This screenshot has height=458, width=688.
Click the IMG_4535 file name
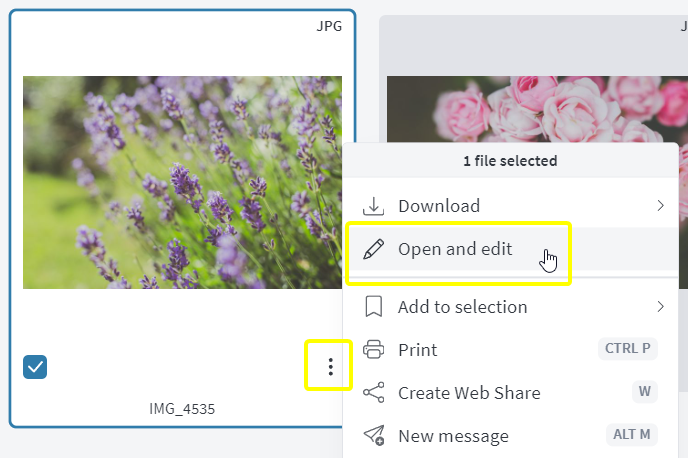182,409
